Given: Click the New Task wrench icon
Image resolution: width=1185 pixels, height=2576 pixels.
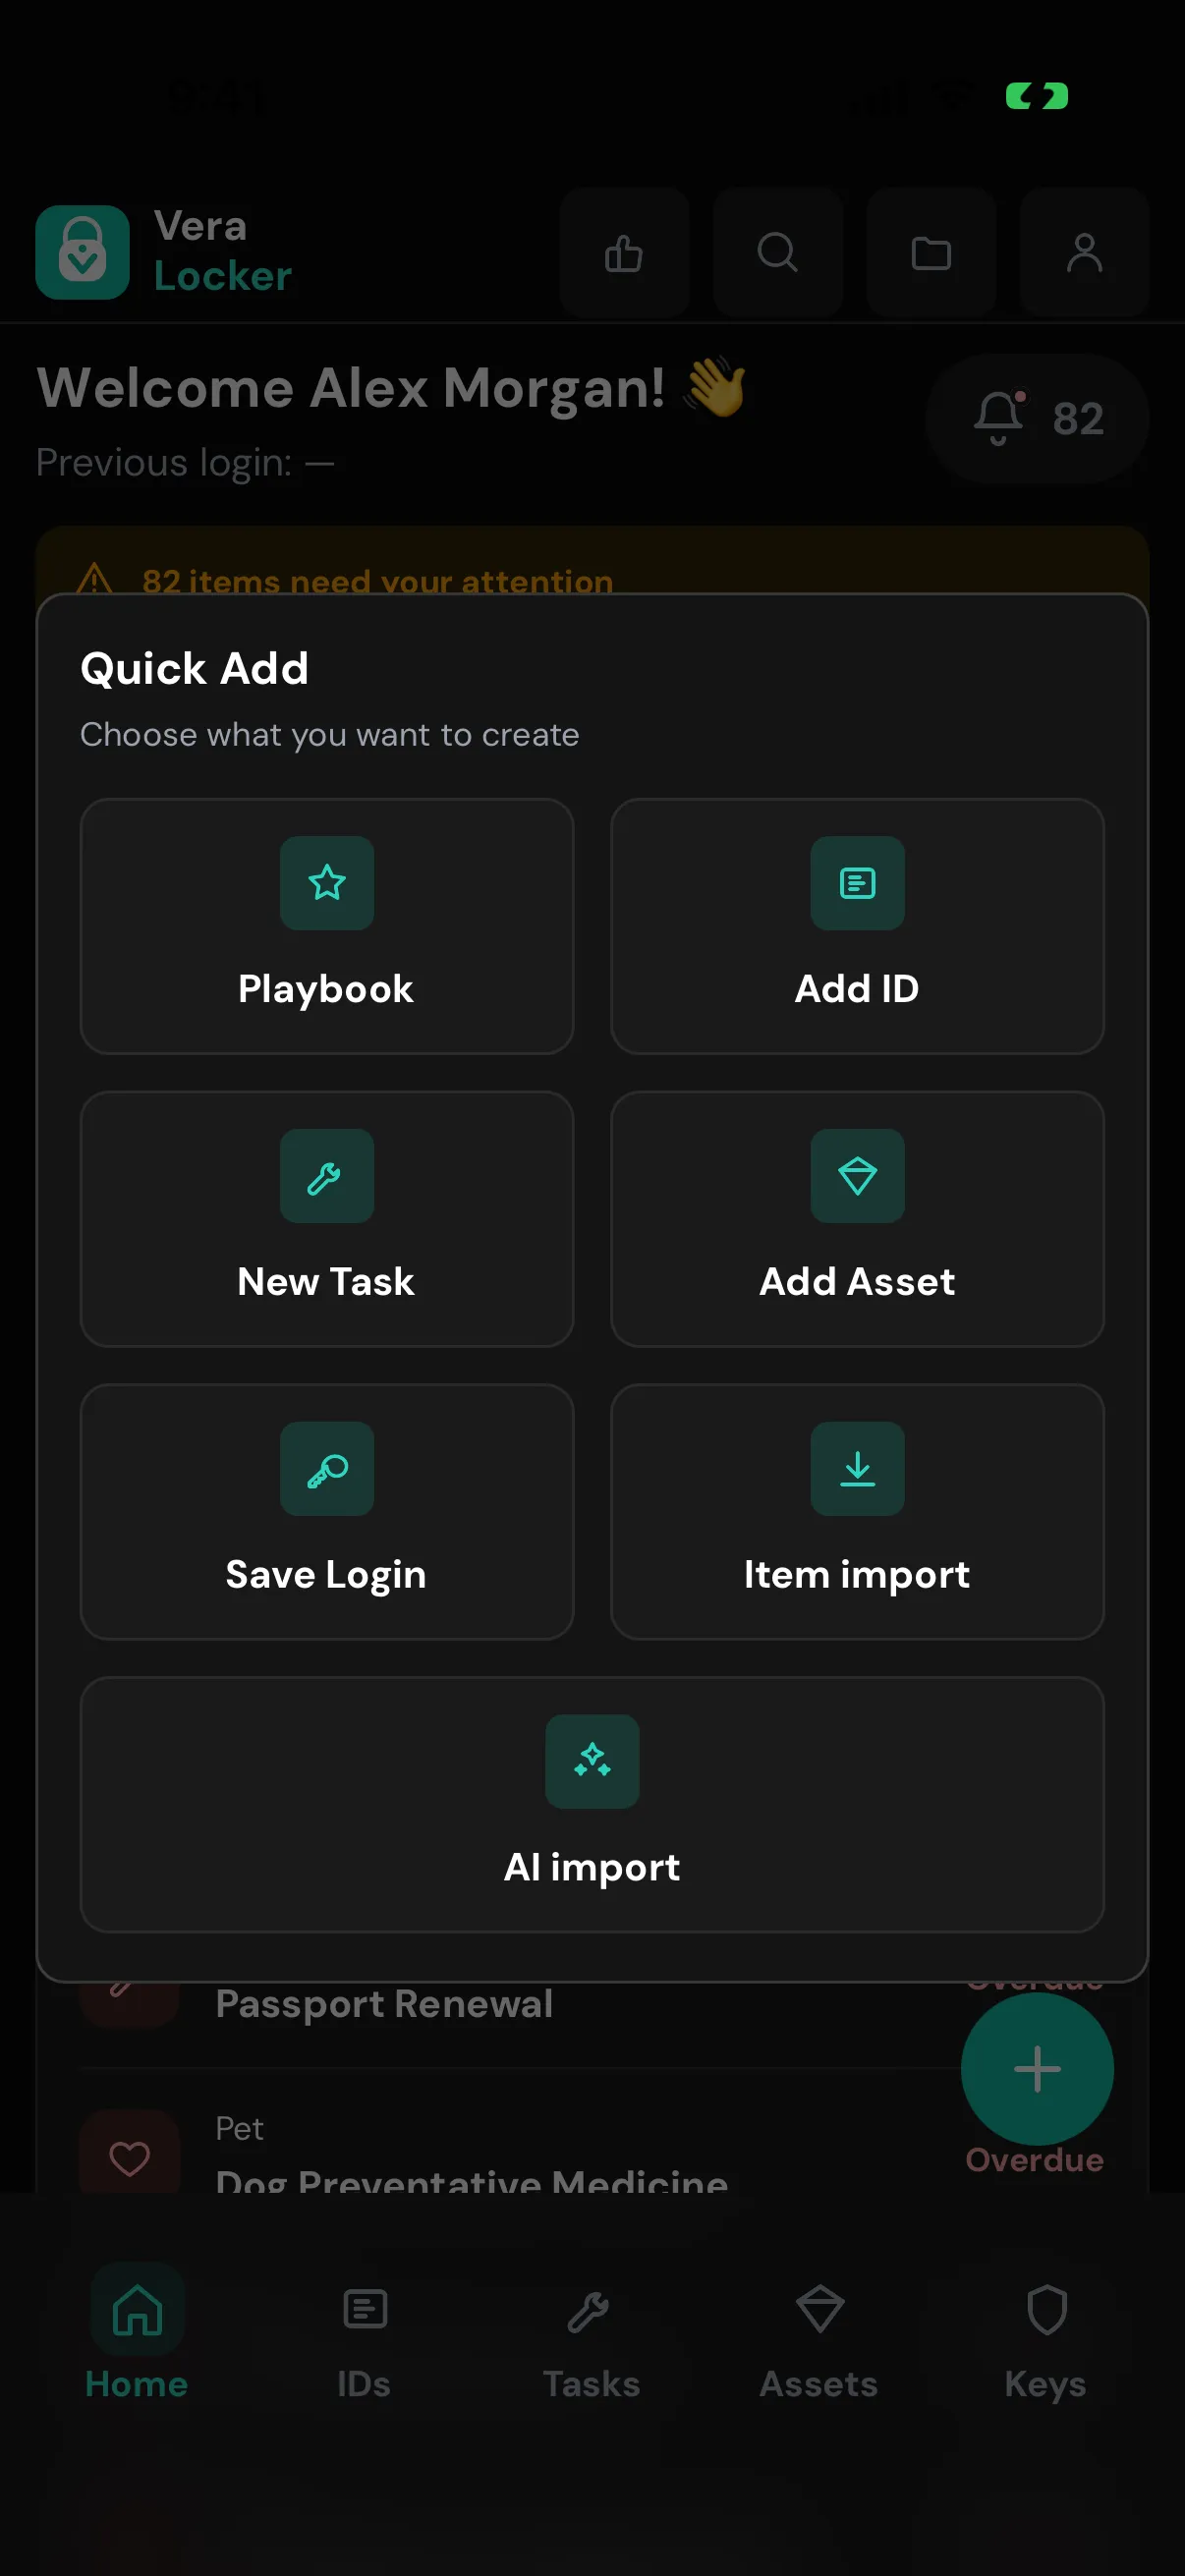Looking at the screenshot, I should 327,1176.
